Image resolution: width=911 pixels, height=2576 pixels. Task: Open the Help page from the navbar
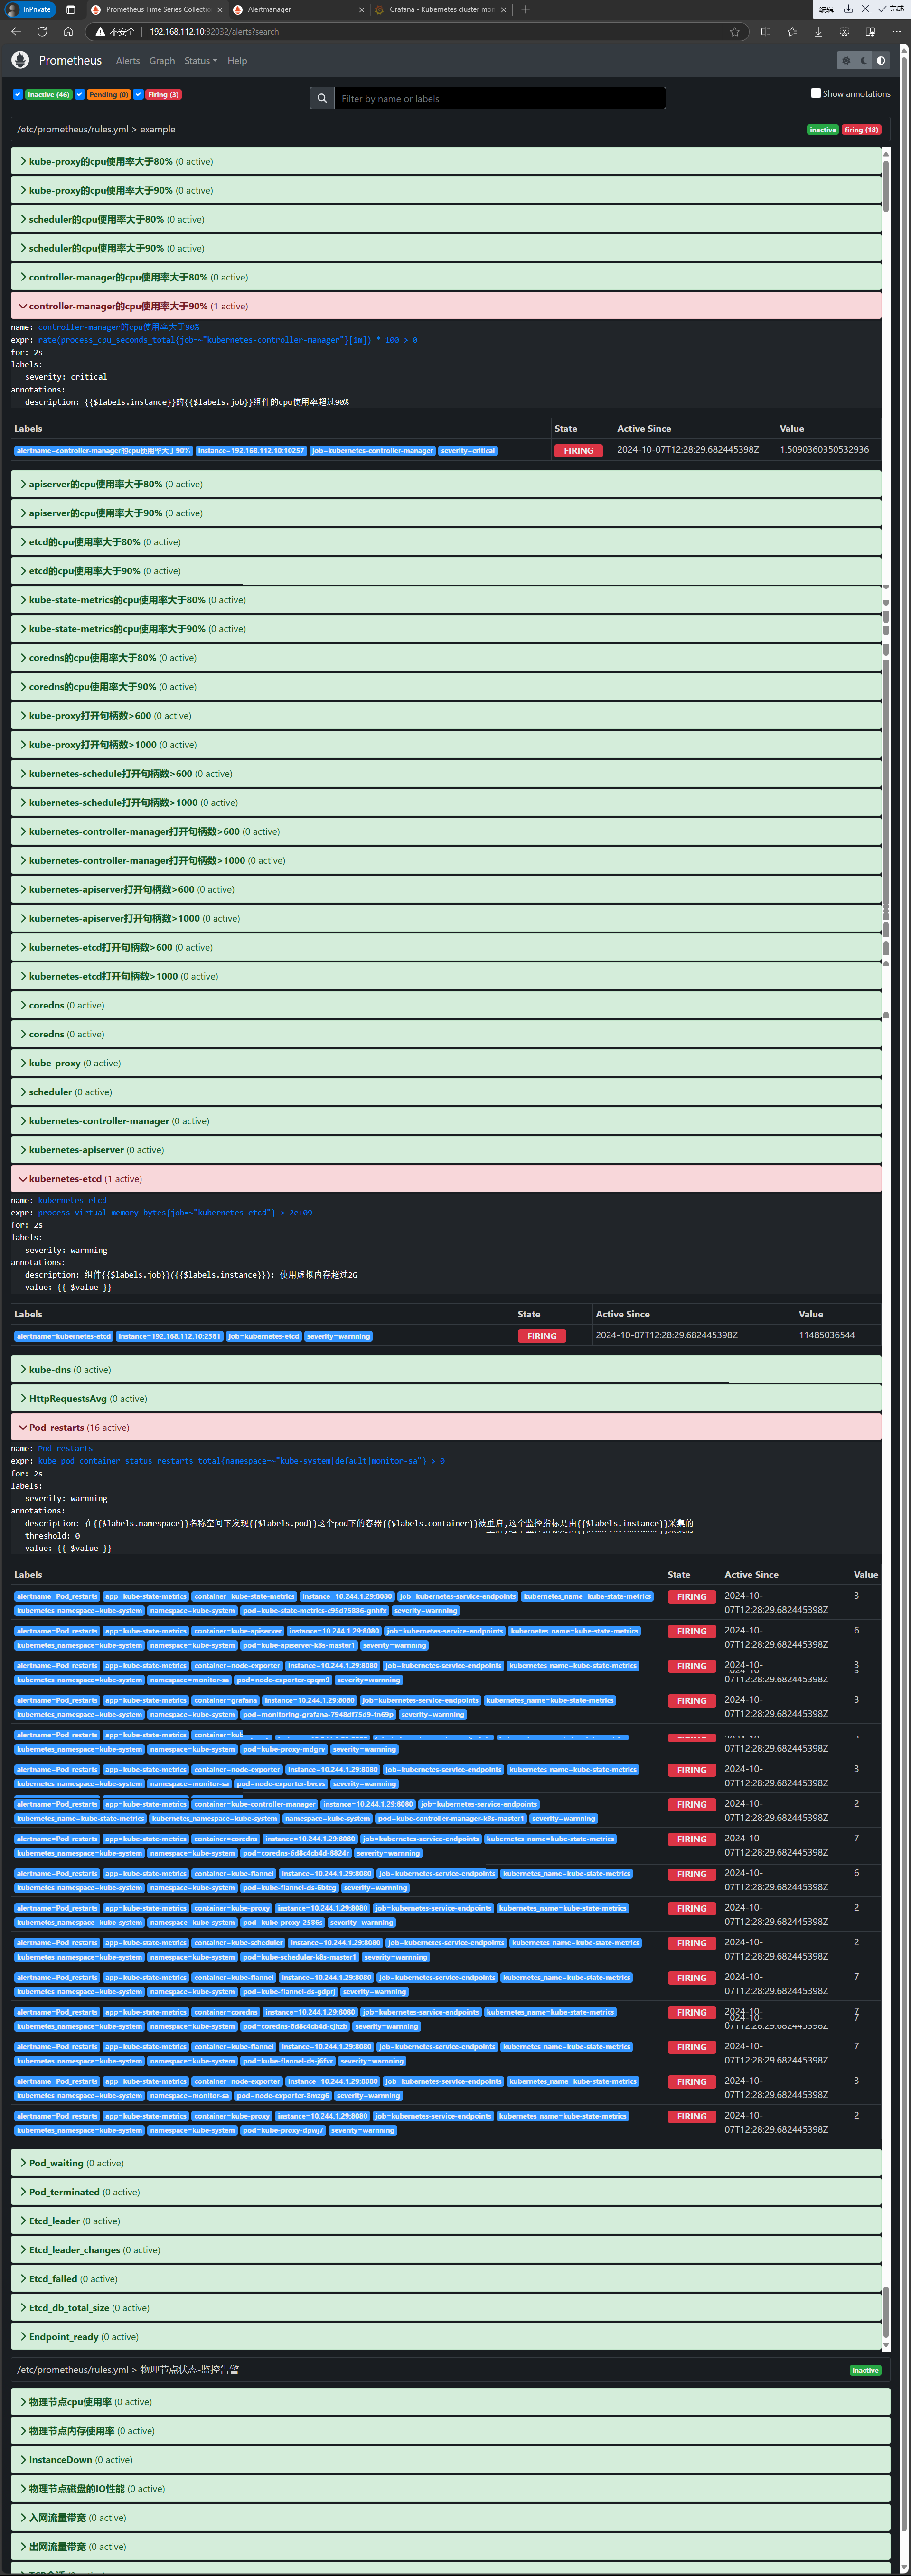237,61
